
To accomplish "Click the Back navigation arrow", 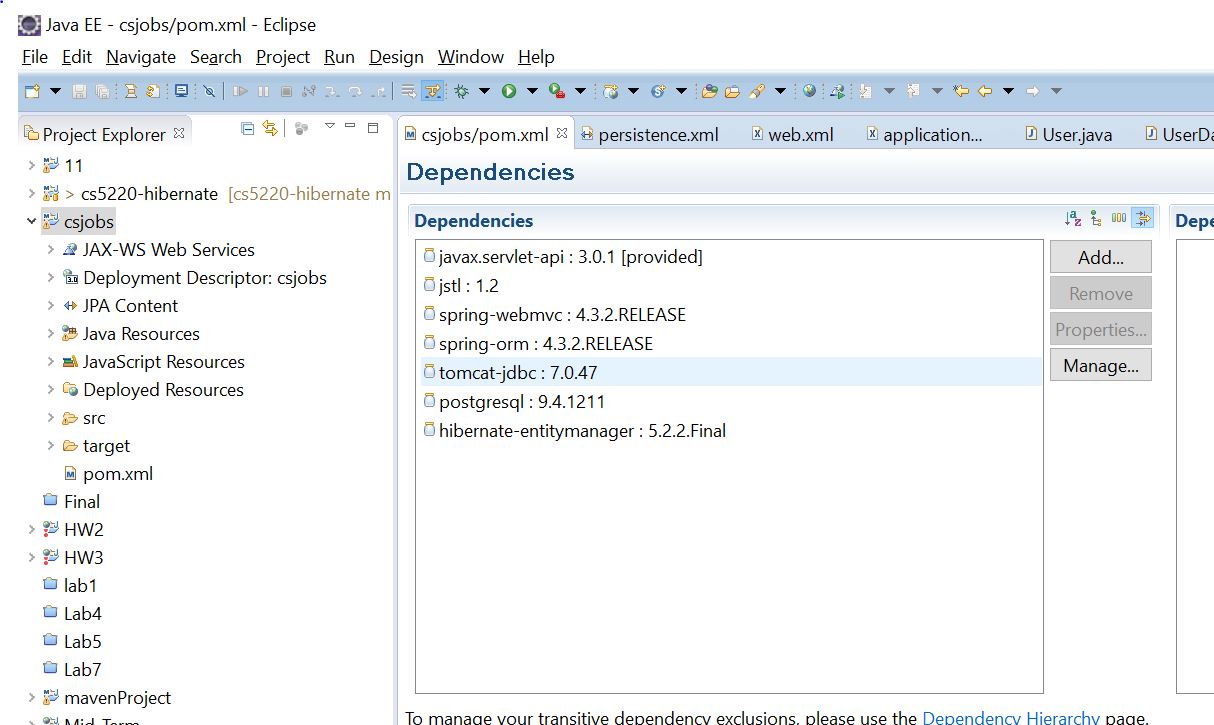I will [x=985, y=91].
